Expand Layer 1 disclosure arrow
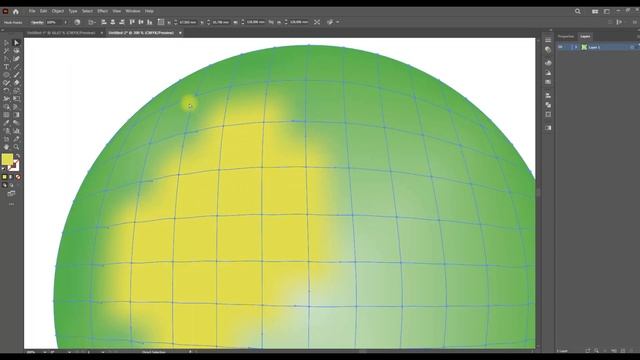The height and width of the screenshot is (360, 640). point(576,47)
